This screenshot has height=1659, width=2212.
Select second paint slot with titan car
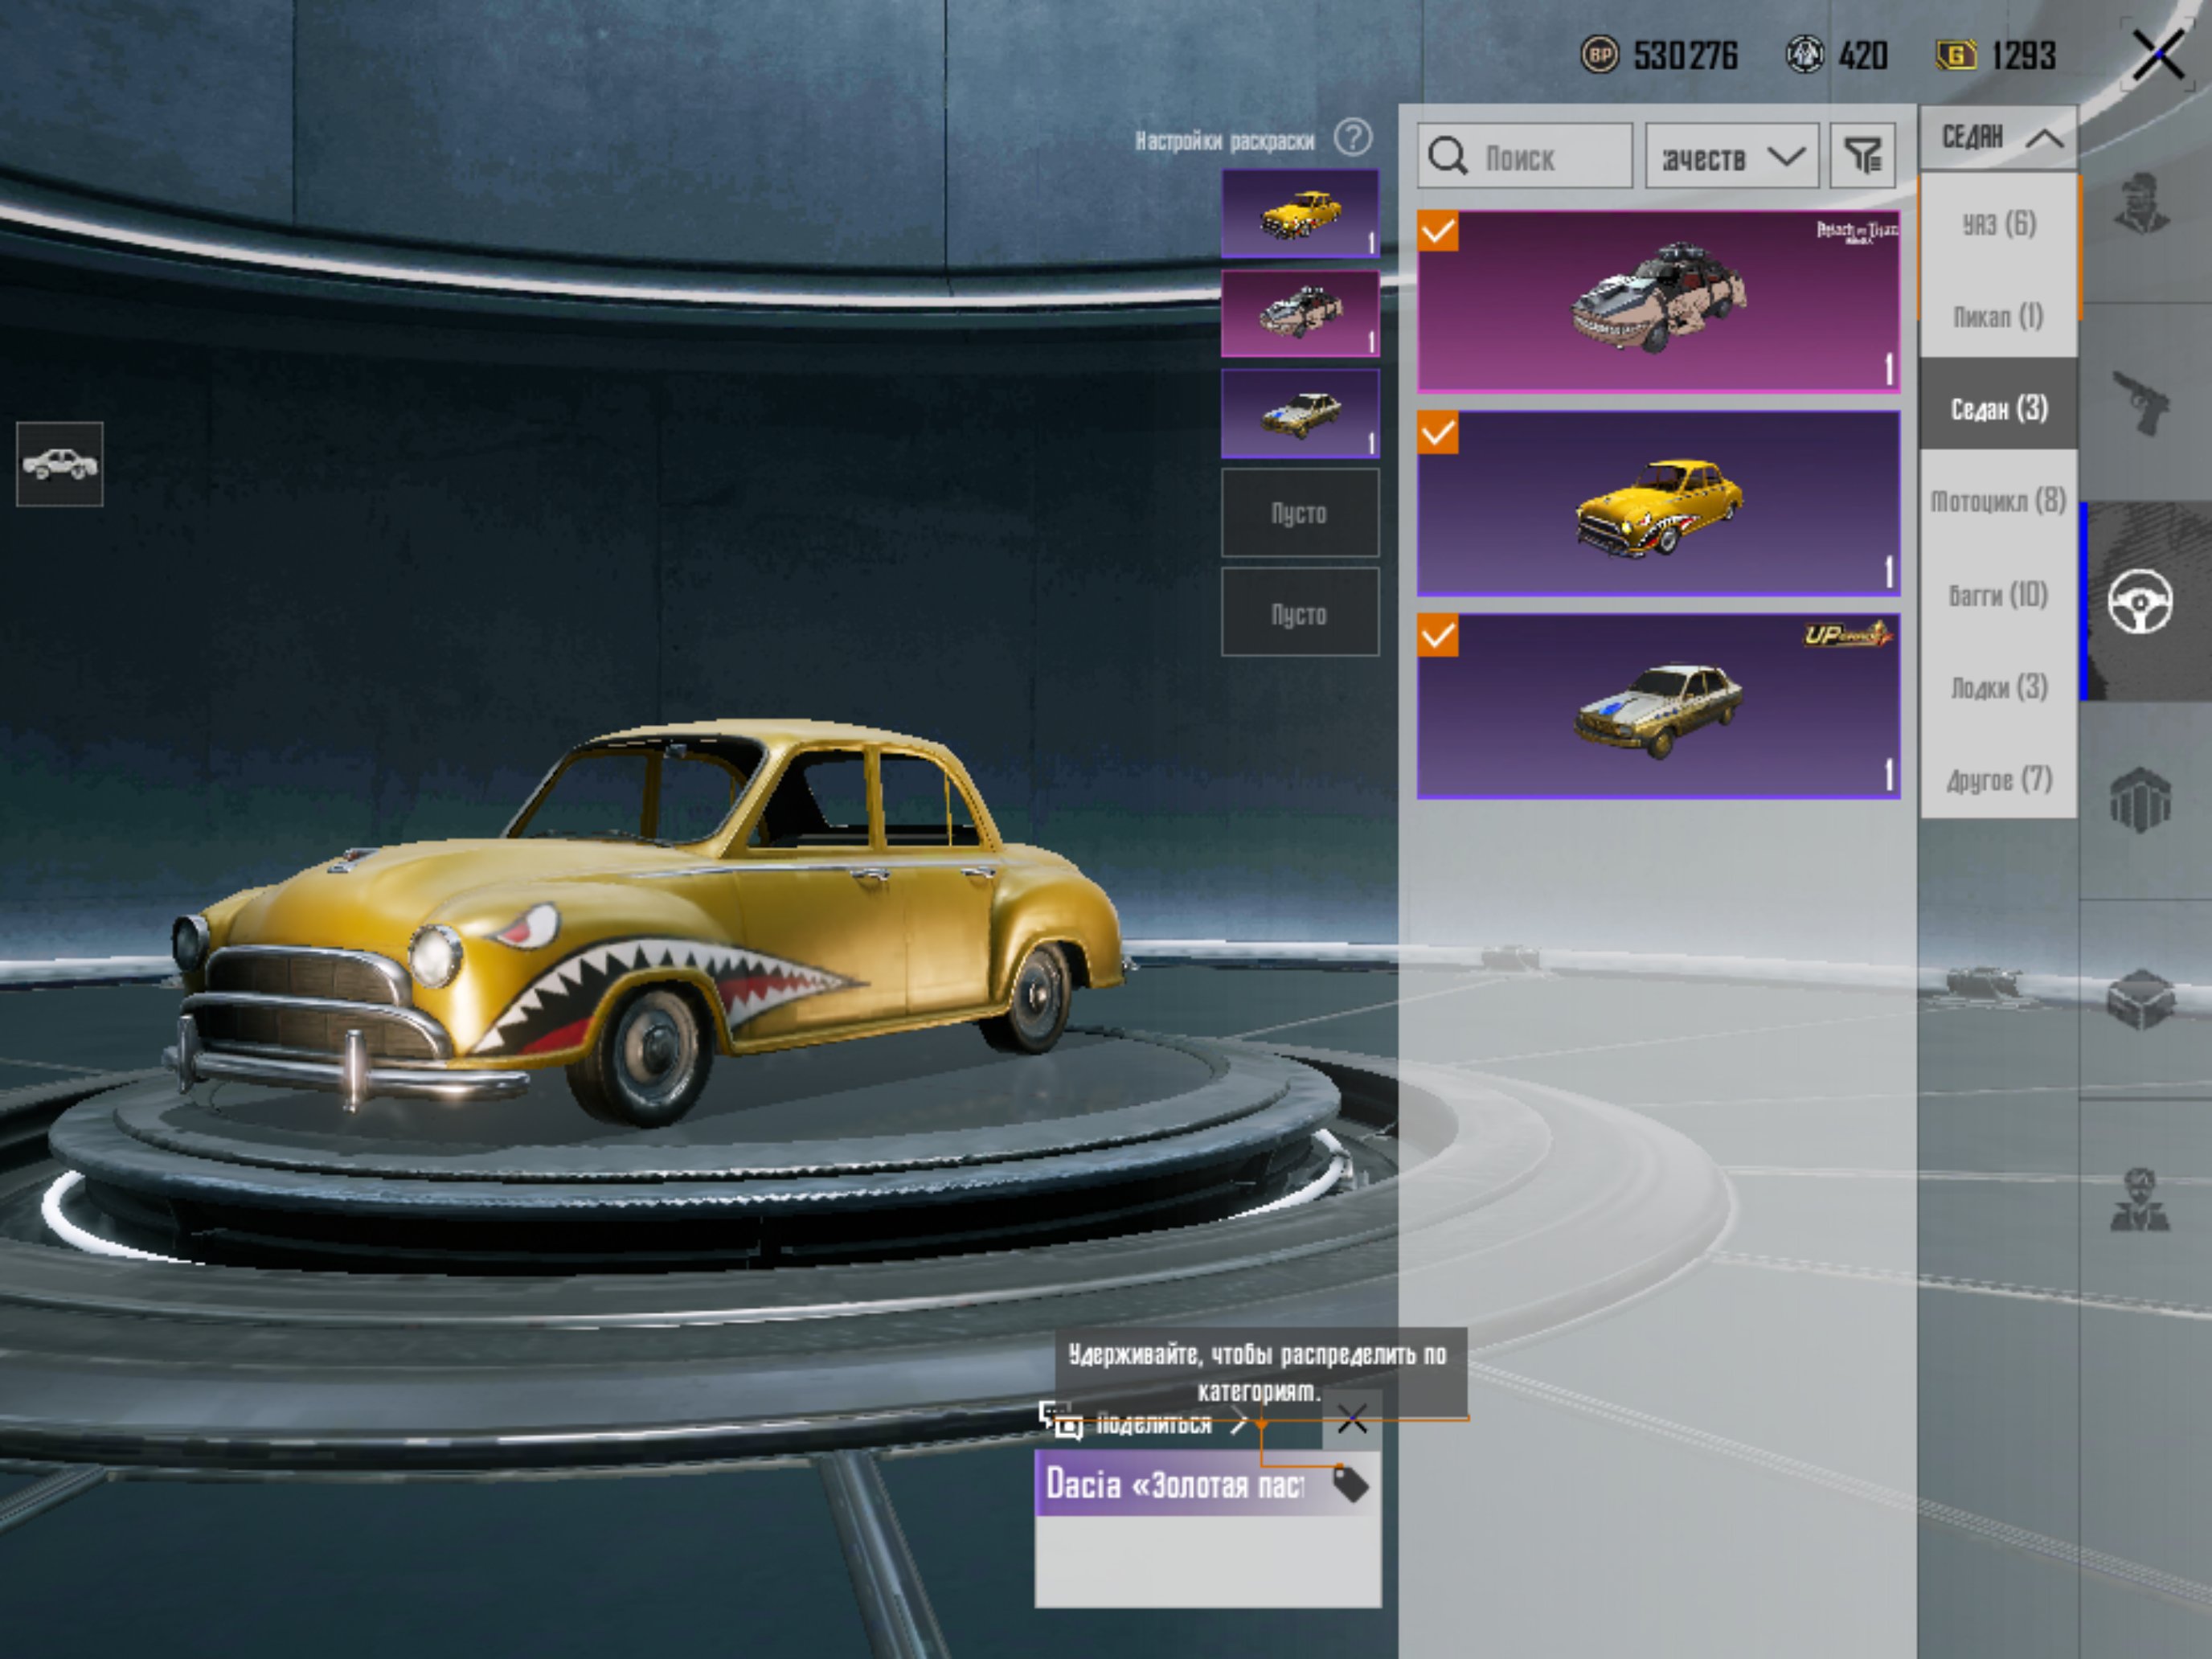1300,313
